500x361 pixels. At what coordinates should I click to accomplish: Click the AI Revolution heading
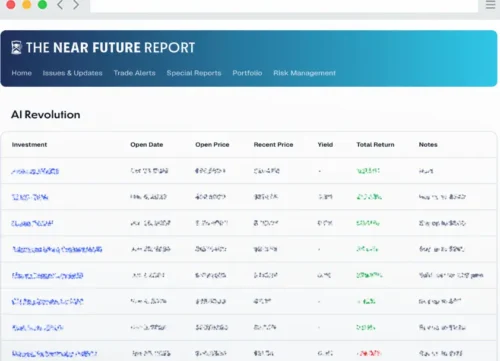[46, 115]
